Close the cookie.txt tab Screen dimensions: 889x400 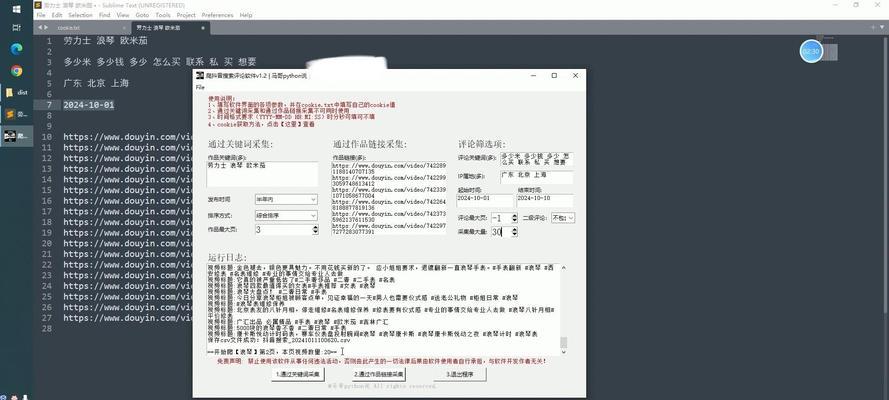pos(124,27)
